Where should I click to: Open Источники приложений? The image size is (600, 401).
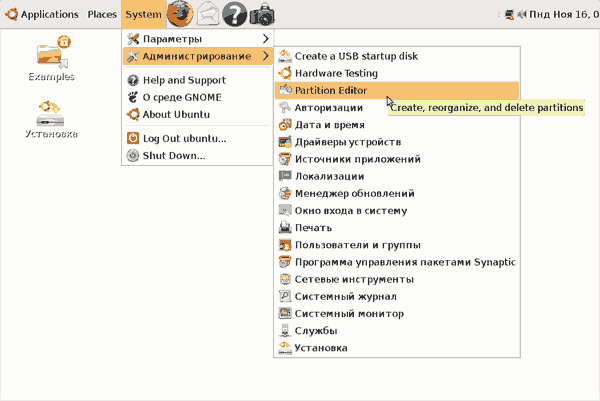point(397,159)
